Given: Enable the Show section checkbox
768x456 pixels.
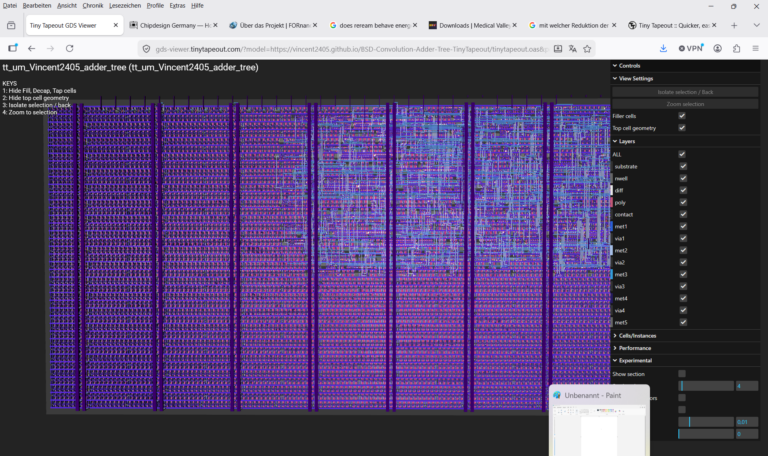Looking at the screenshot, I should (682, 374).
